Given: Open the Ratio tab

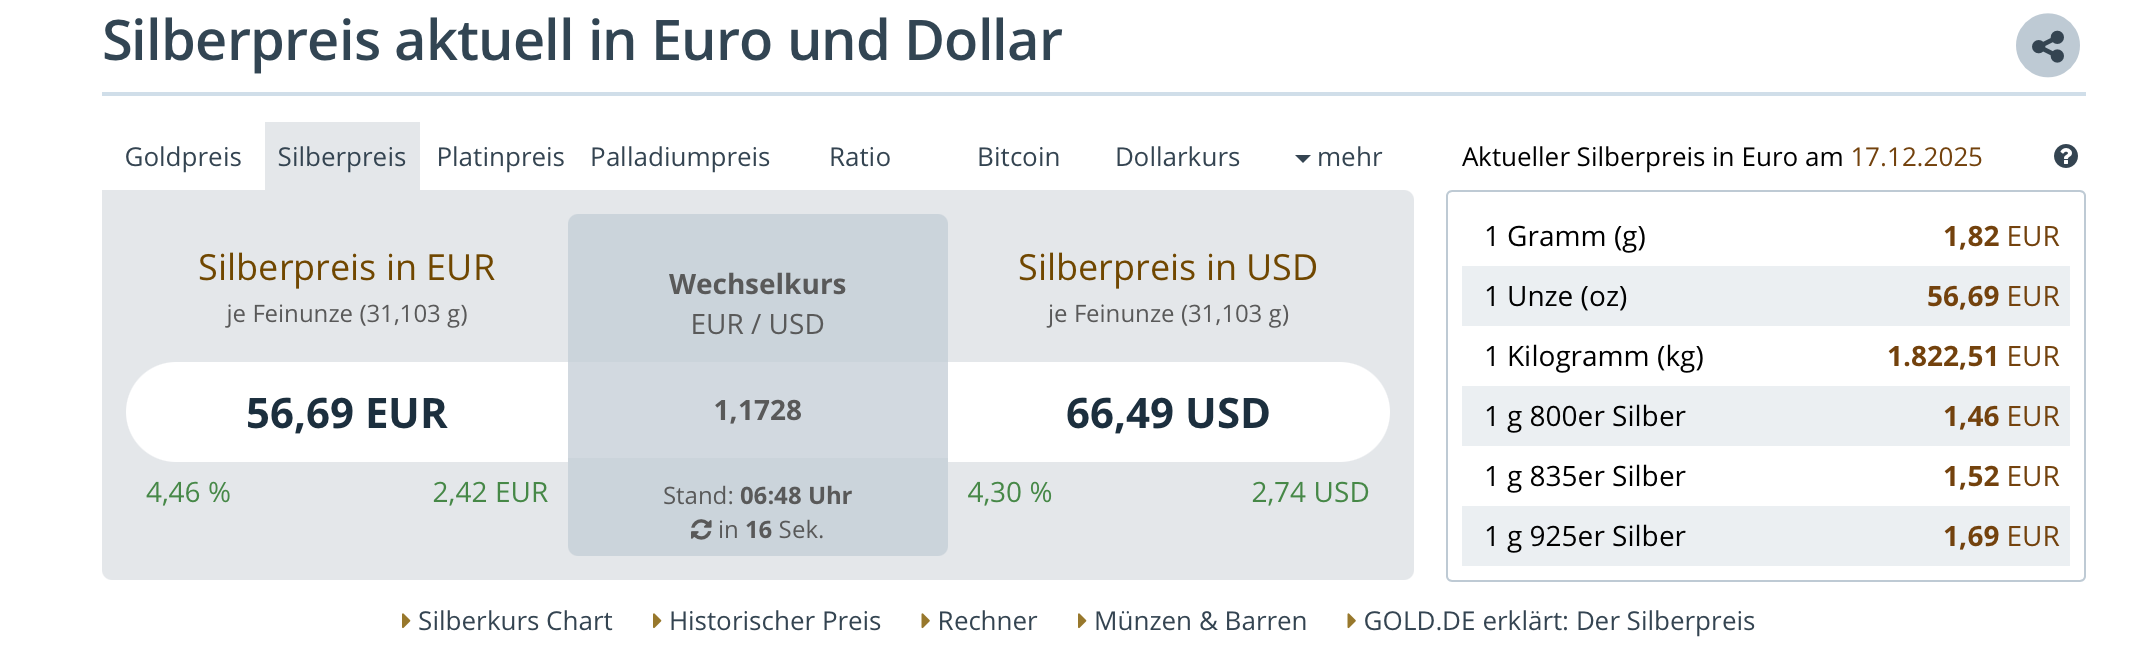Looking at the screenshot, I should point(860,157).
